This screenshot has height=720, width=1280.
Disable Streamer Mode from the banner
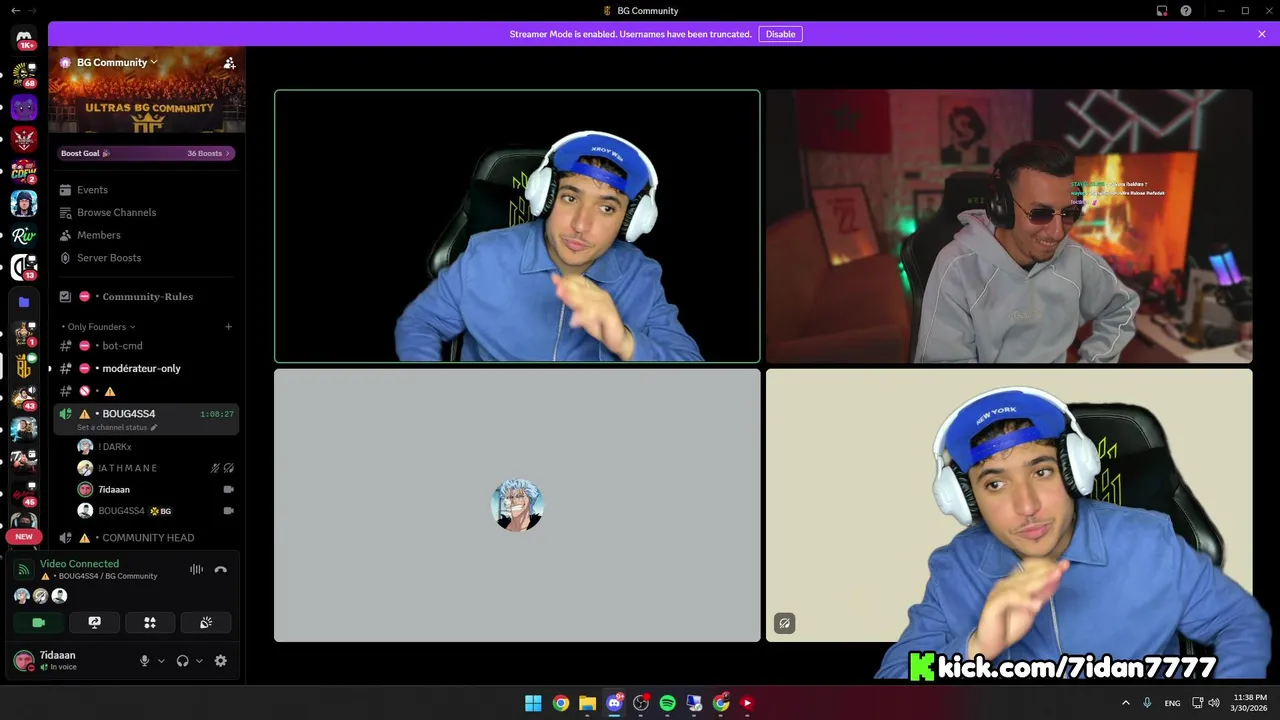pos(780,34)
